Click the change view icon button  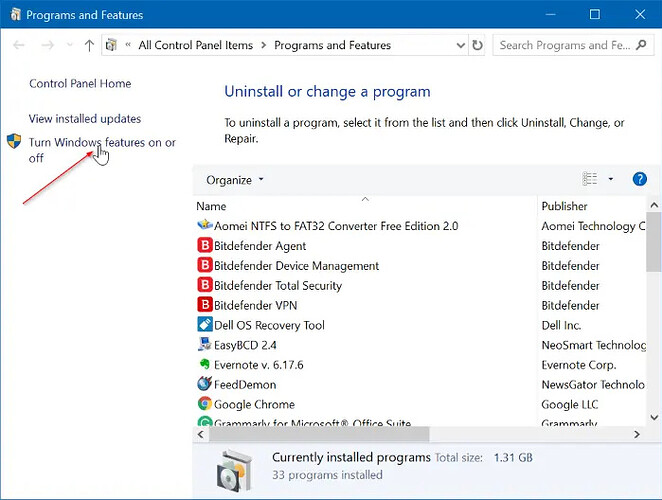(590, 179)
